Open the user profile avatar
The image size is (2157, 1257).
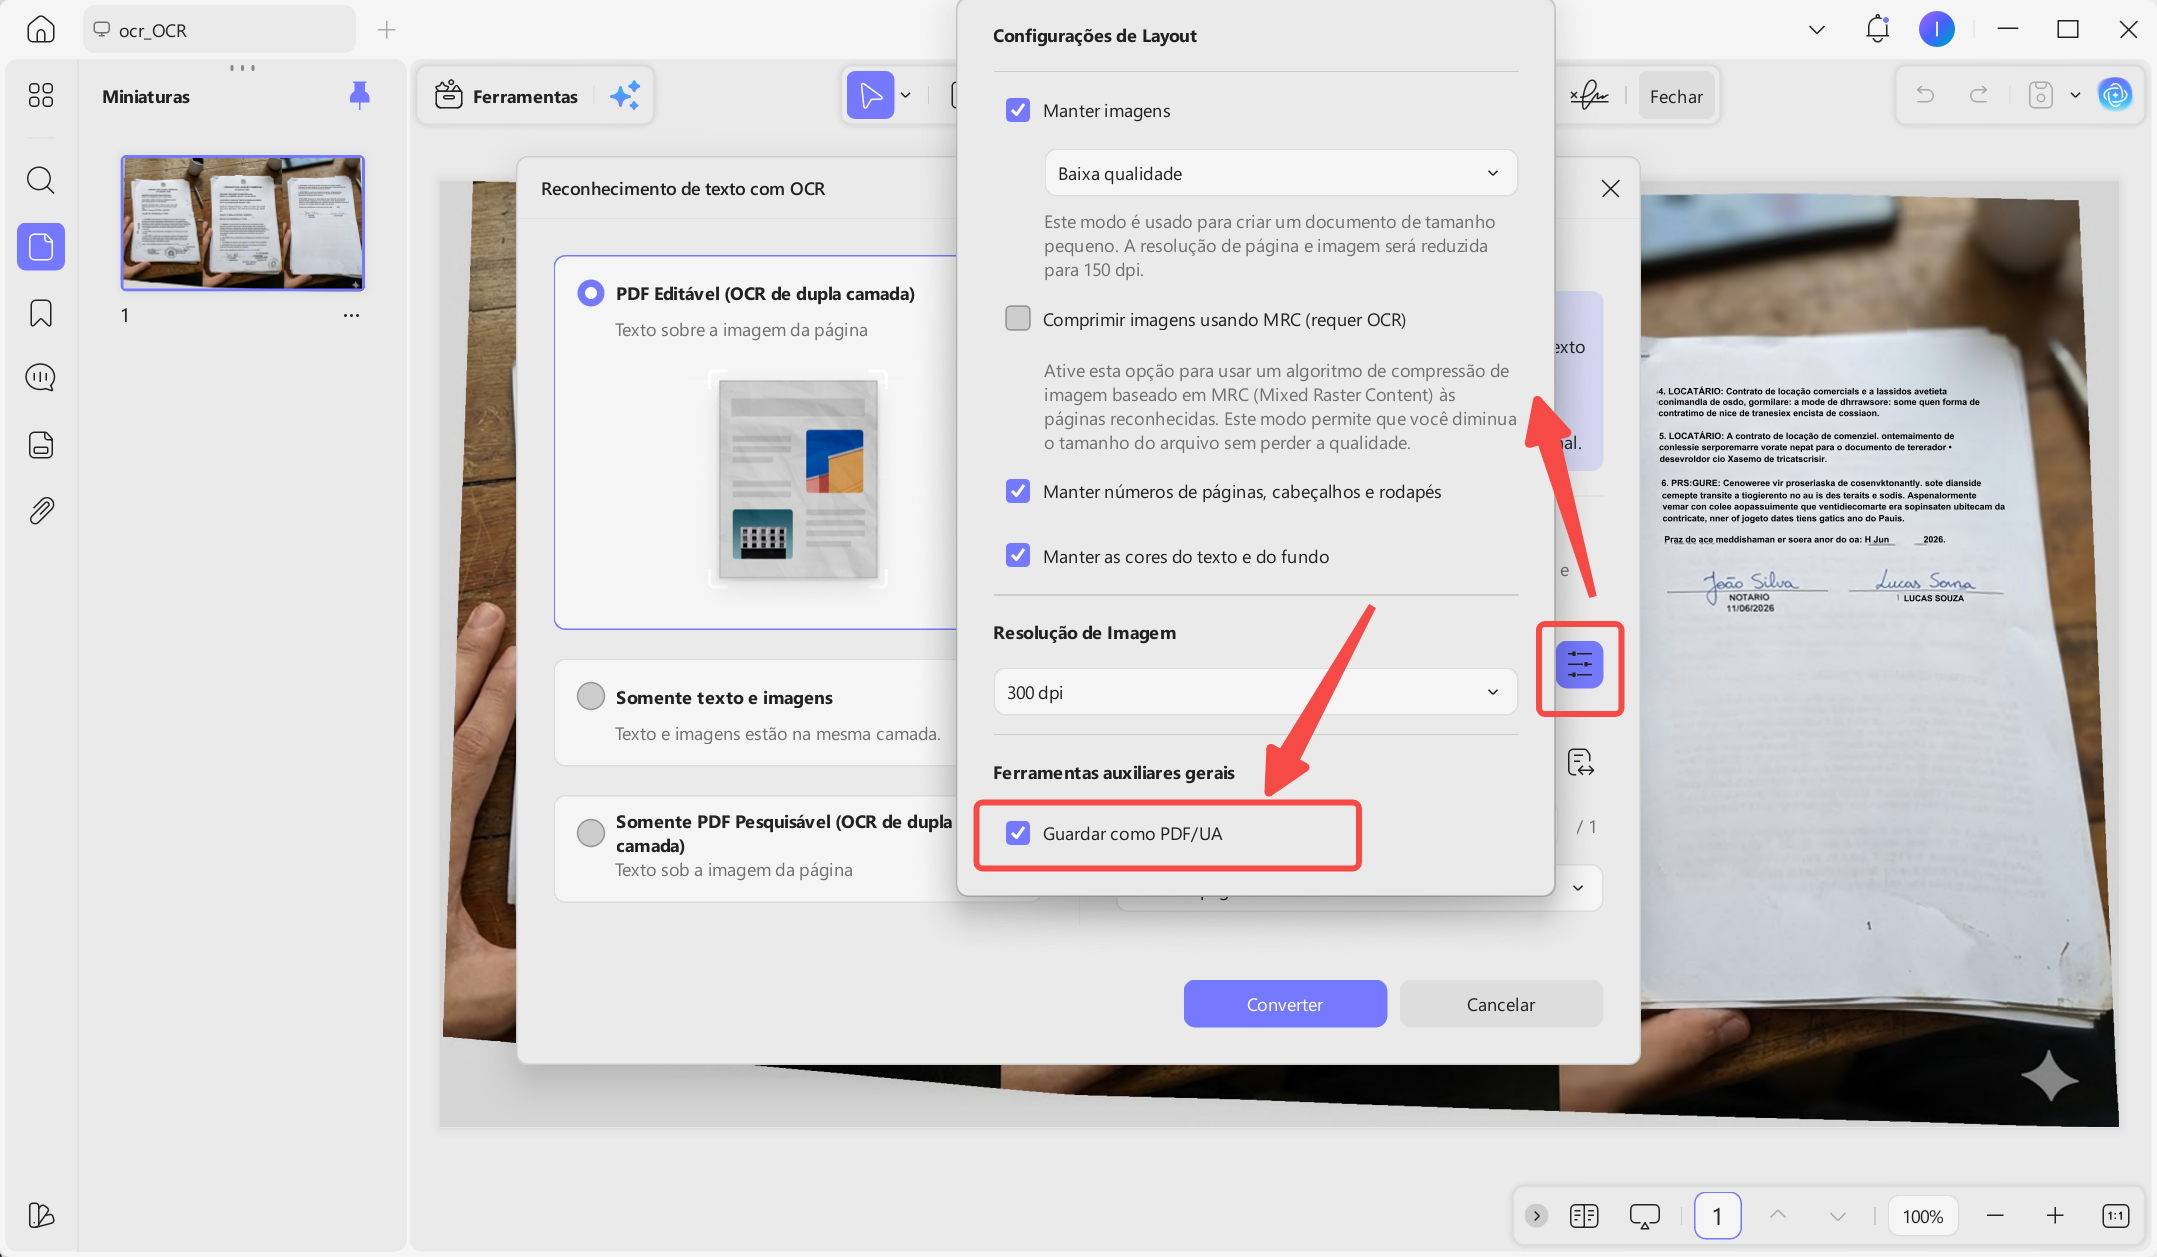tap(1937, 29)
